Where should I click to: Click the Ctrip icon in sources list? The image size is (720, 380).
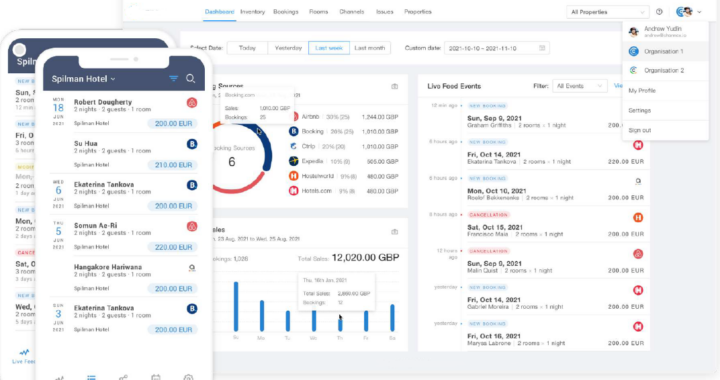tap(293, 146)
